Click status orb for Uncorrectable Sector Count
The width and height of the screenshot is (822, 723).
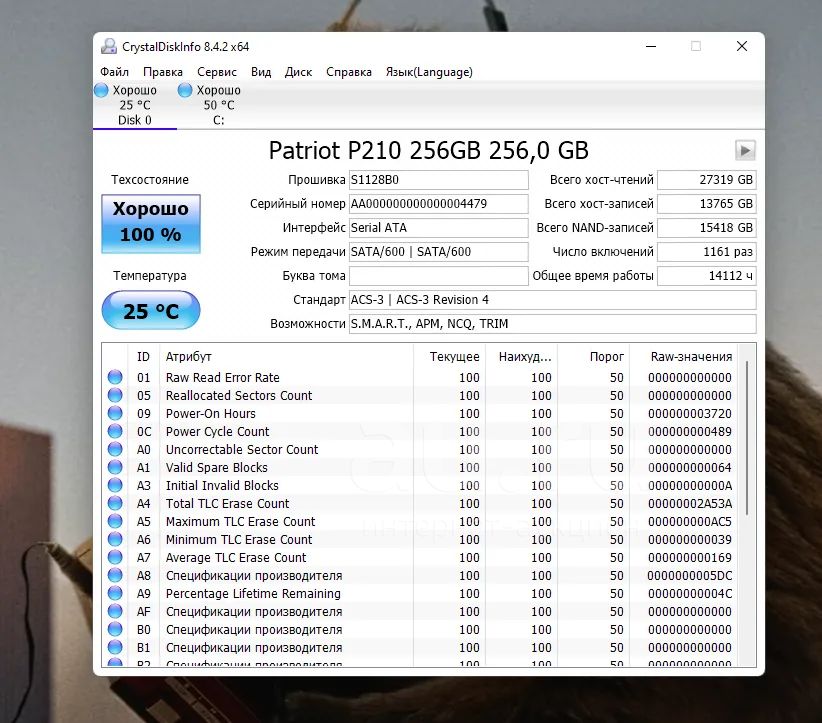(115, 449)
